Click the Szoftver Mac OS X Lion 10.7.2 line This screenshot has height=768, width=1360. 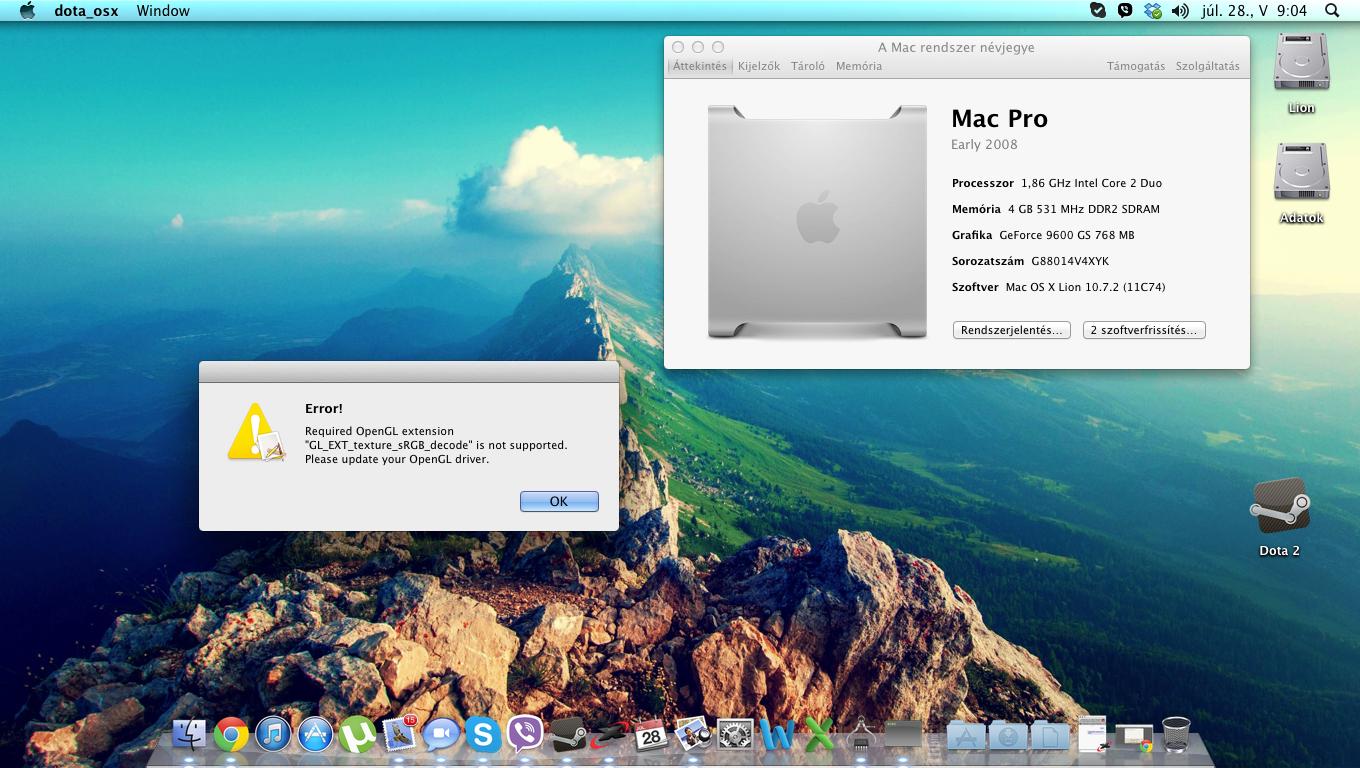1058,287
